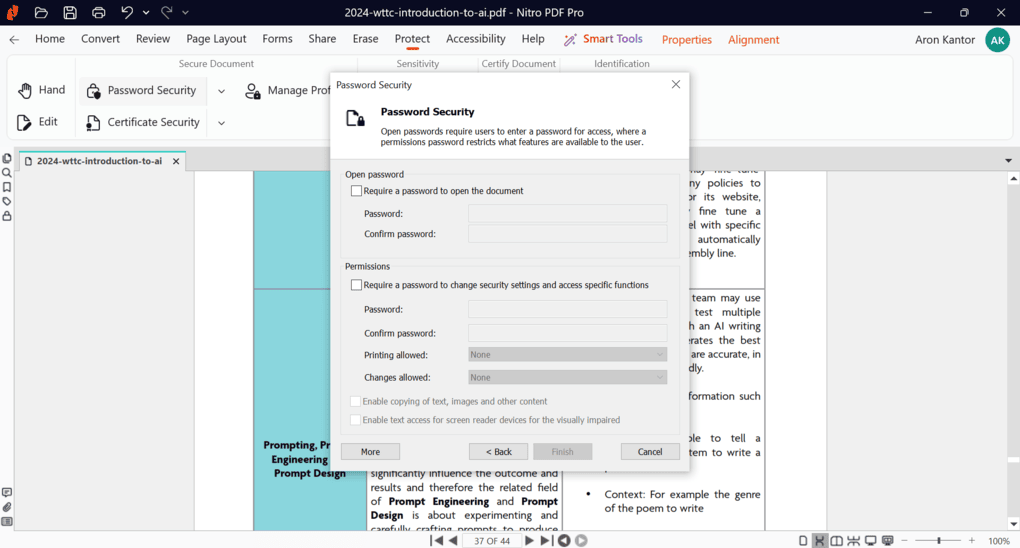
Task: Print the document via the printer icon
Action: 98,12
